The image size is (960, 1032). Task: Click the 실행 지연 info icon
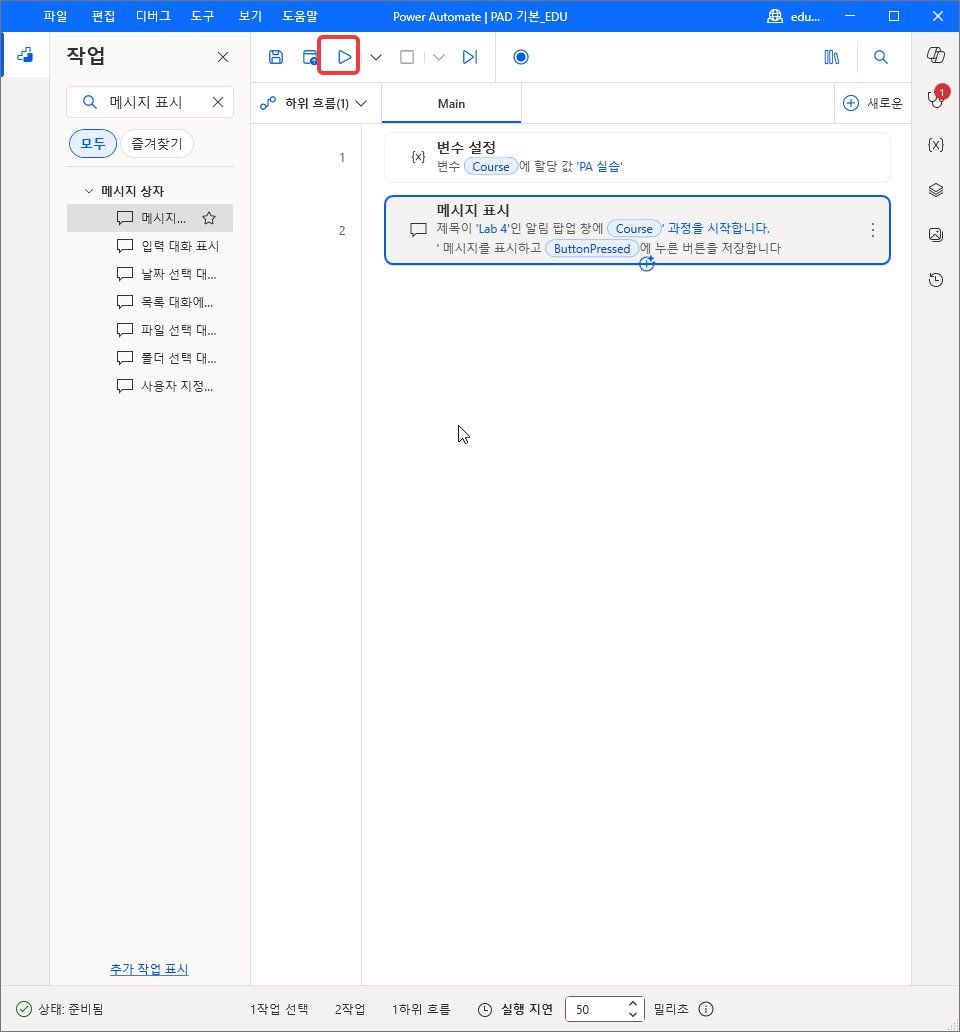(706, 1009)
